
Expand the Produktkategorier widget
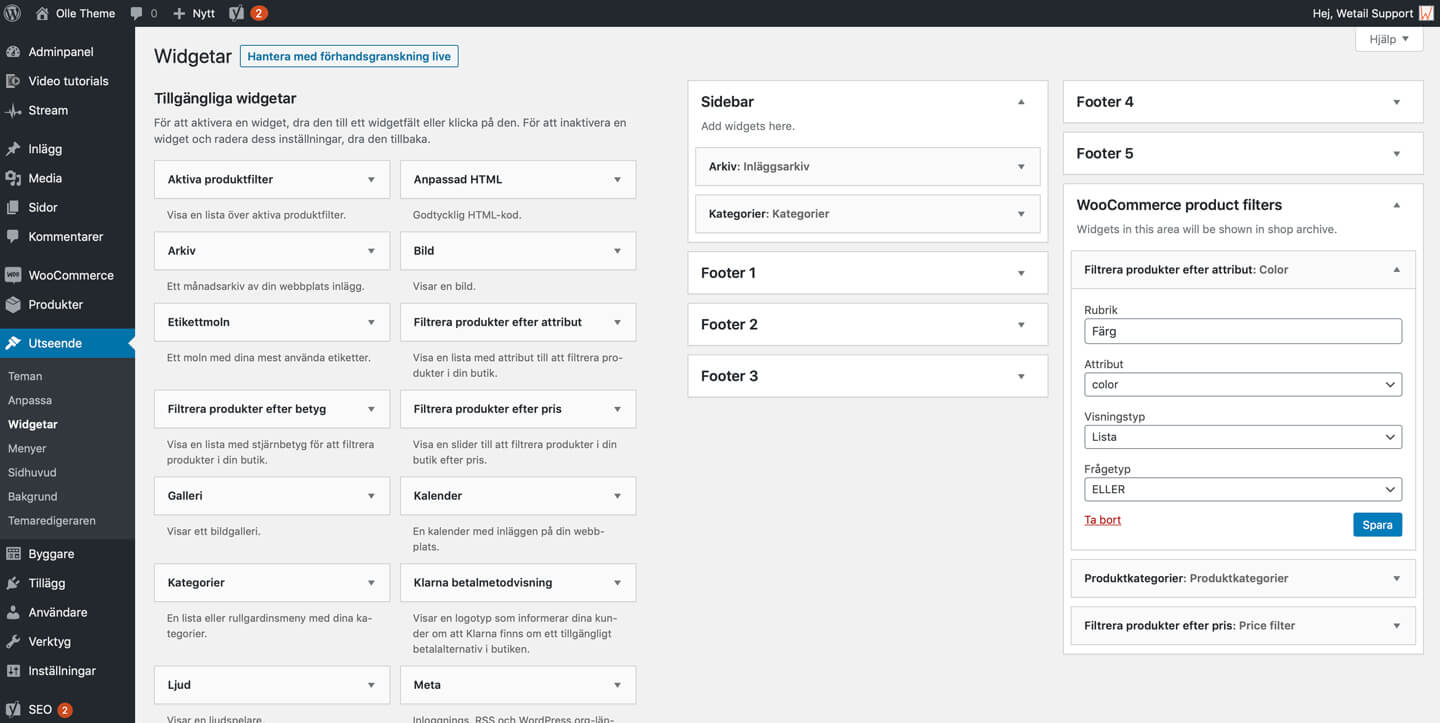coord(1396,578)
